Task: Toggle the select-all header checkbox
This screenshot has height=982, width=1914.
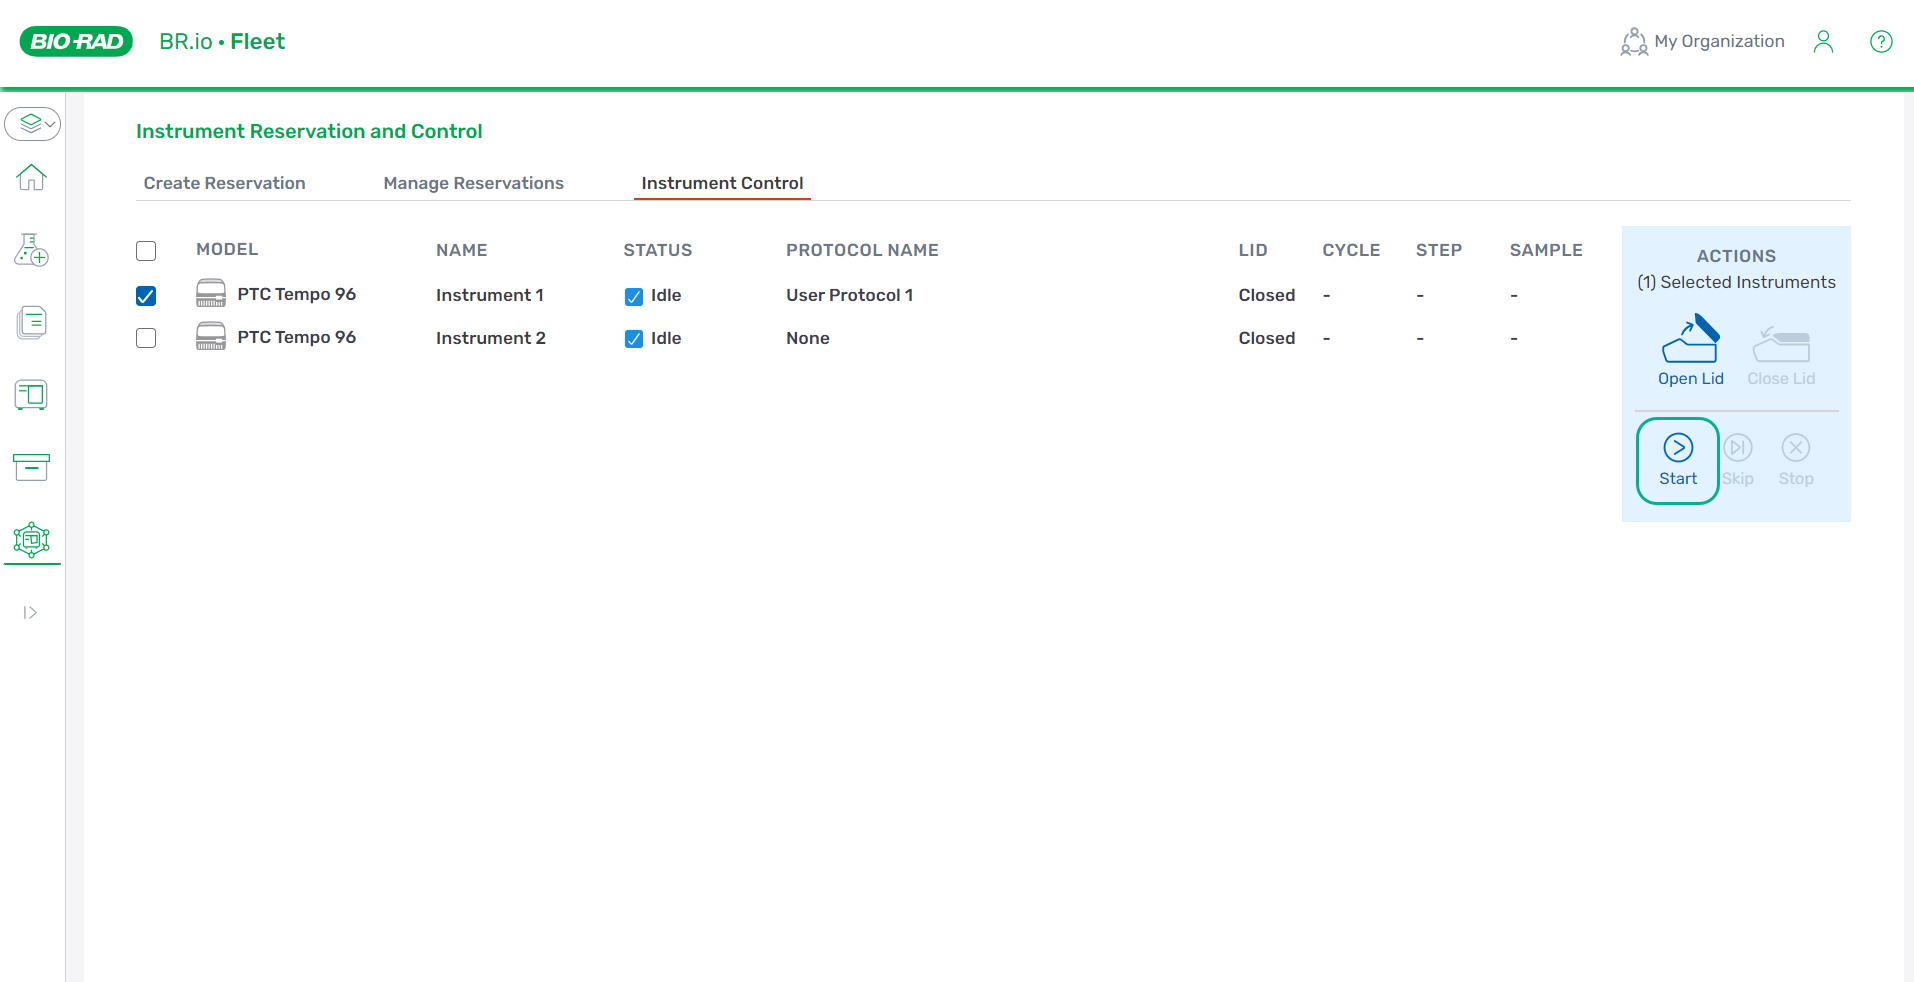Action: coord(146,250)
